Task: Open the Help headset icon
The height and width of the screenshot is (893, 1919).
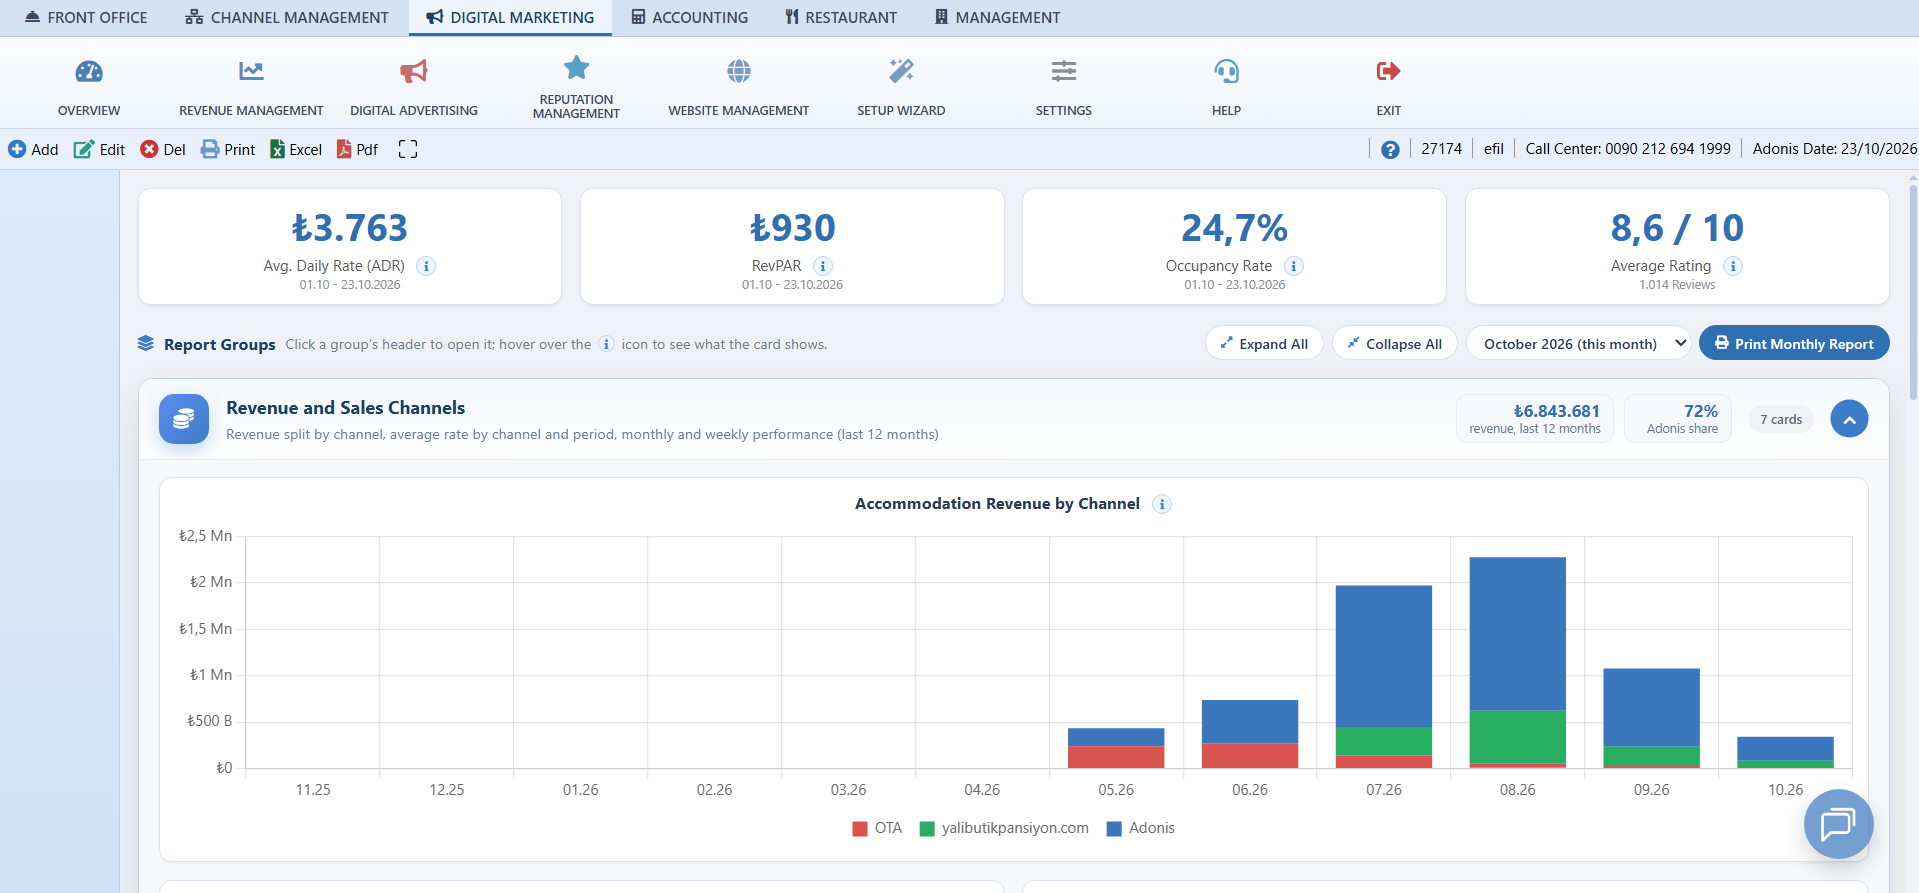Action: pos(1226,71)
